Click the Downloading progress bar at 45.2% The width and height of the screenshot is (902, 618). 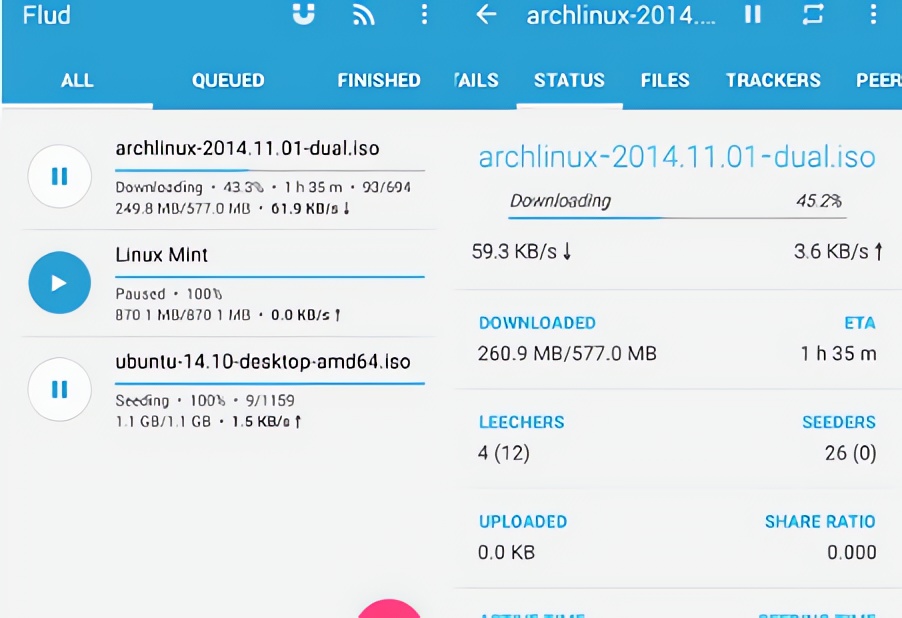click(x=676, y=215)
